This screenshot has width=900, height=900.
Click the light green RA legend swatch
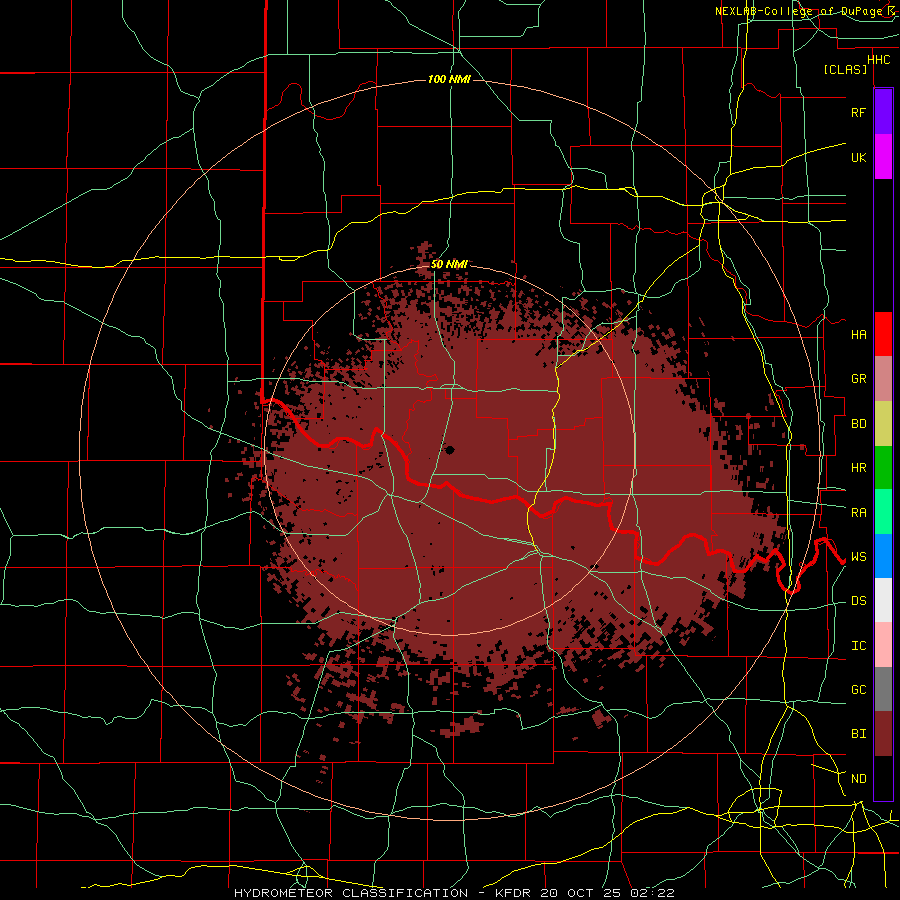coord(883,512)
